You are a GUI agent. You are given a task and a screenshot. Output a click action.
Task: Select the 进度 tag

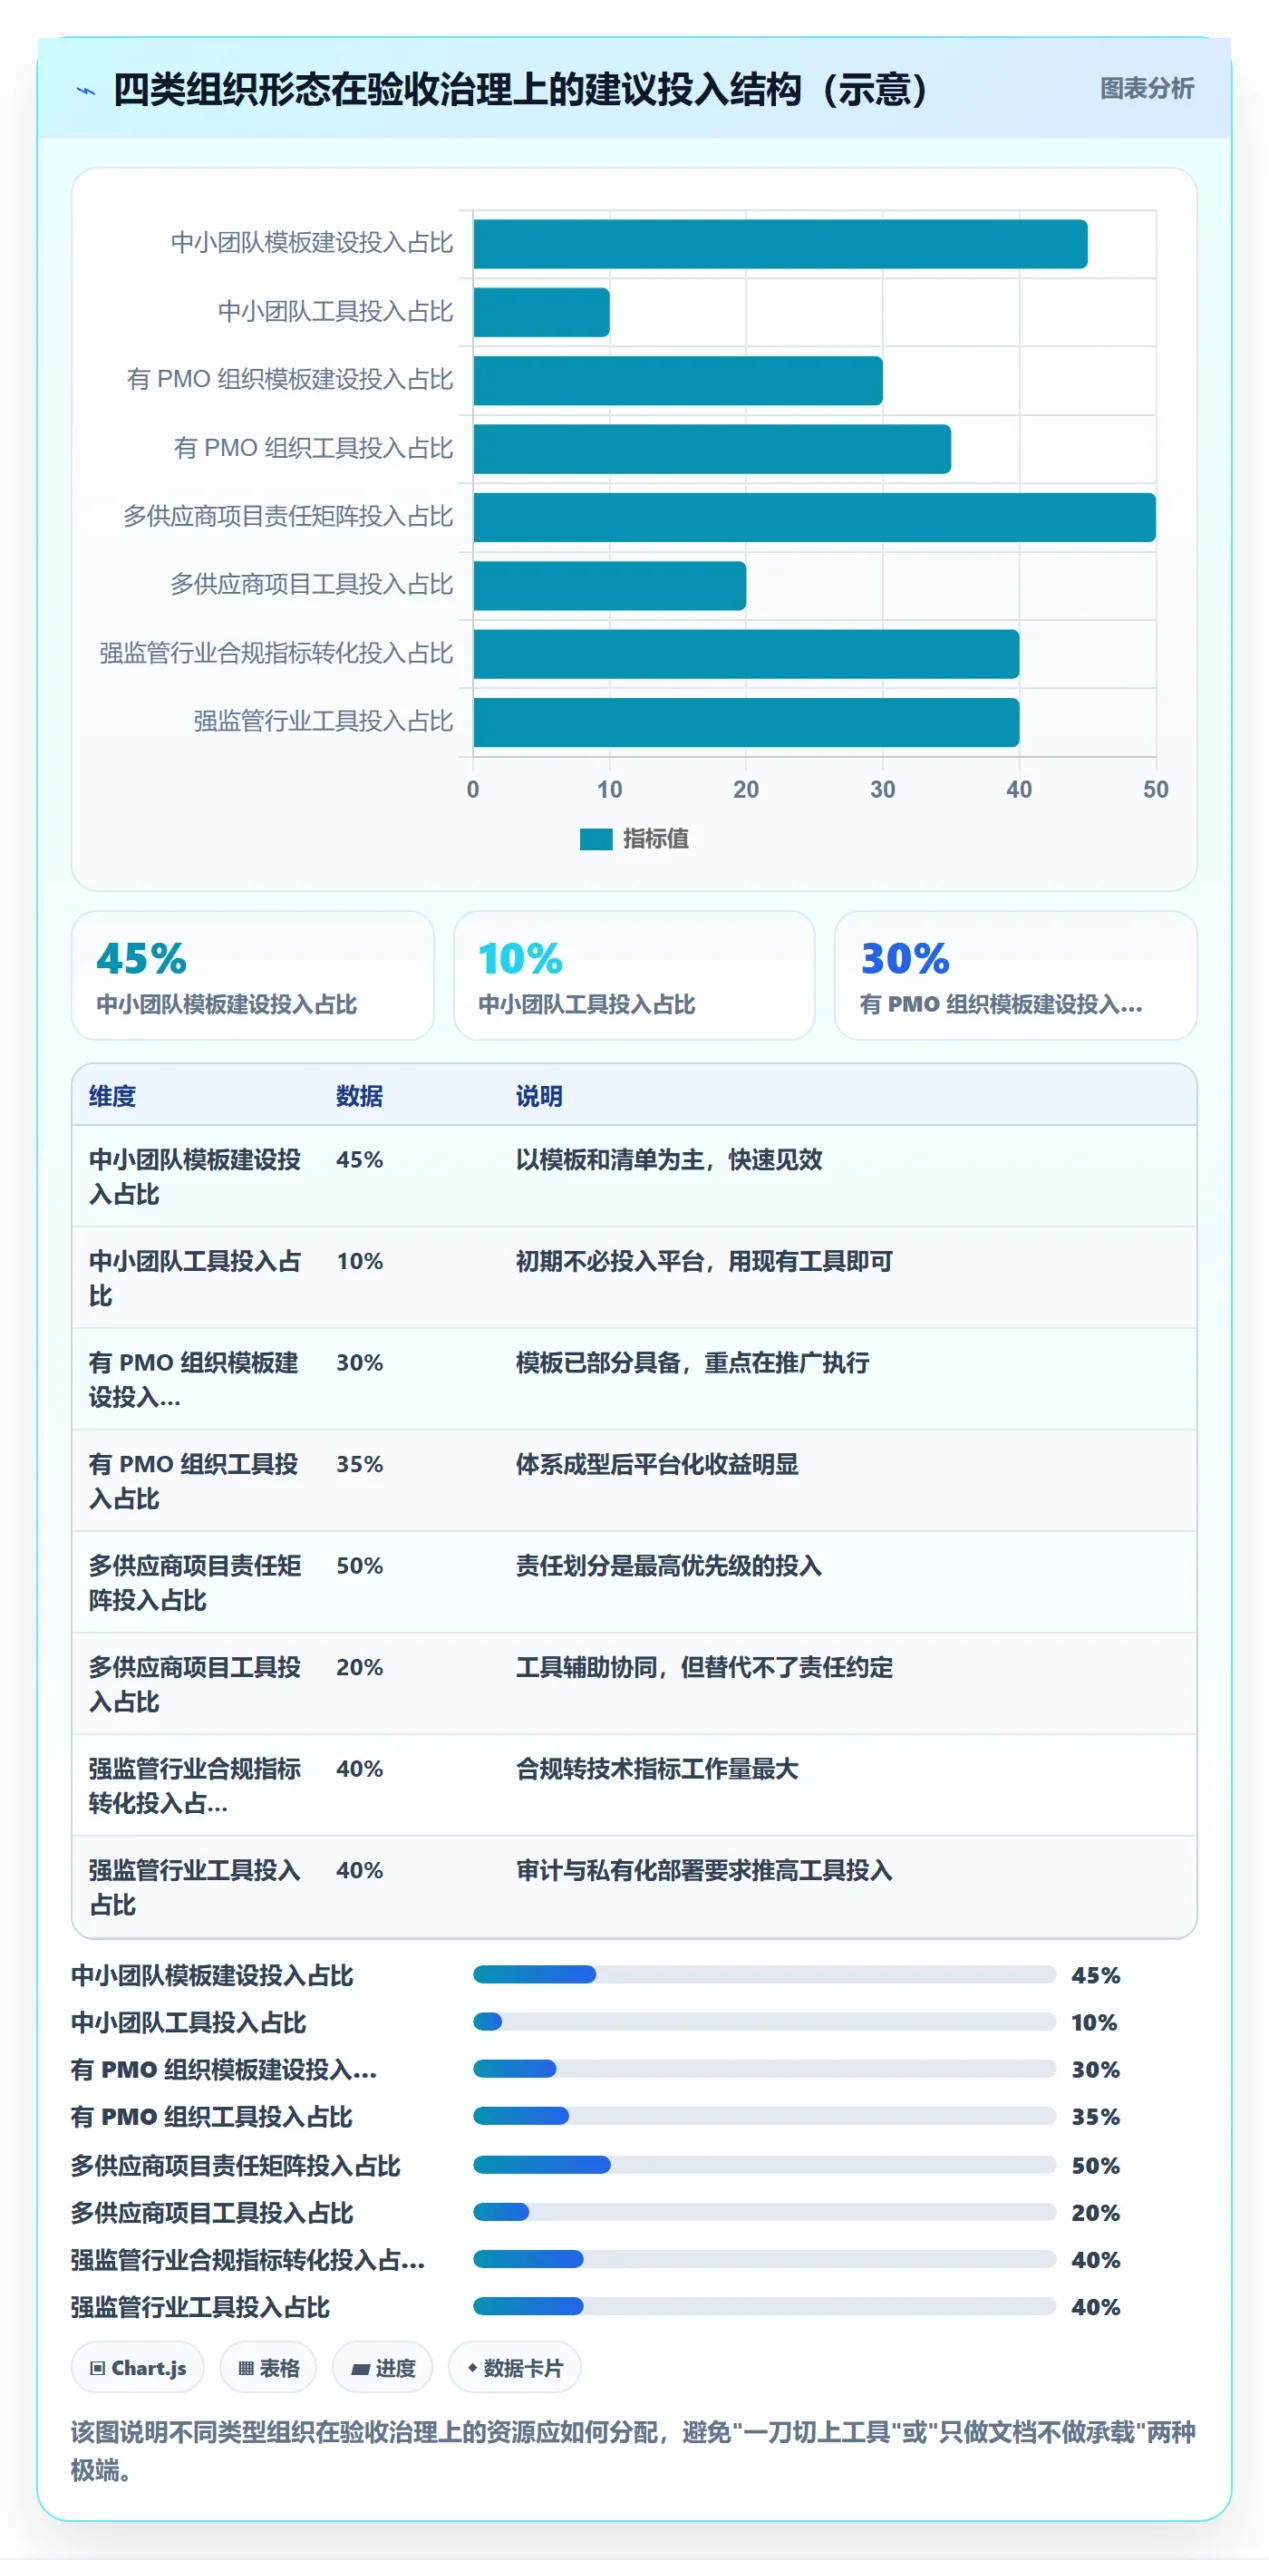[382, 2367]
